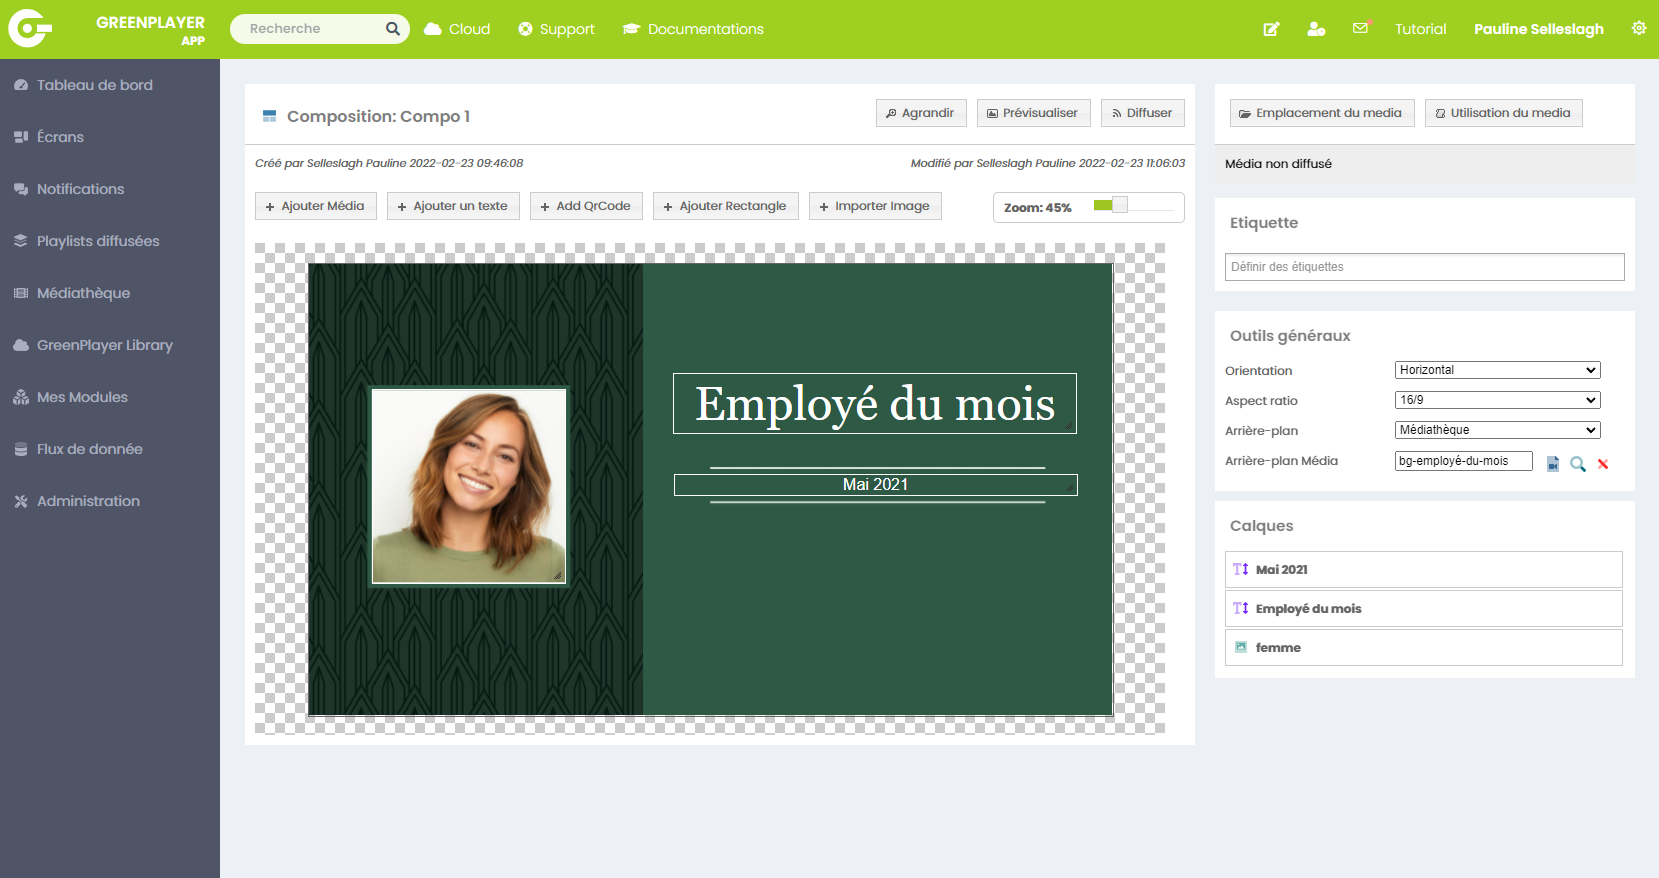The width and height of the screenshot is (1659, 878).
Task: Click Ajouter un texte button
Action: (453, 206)
